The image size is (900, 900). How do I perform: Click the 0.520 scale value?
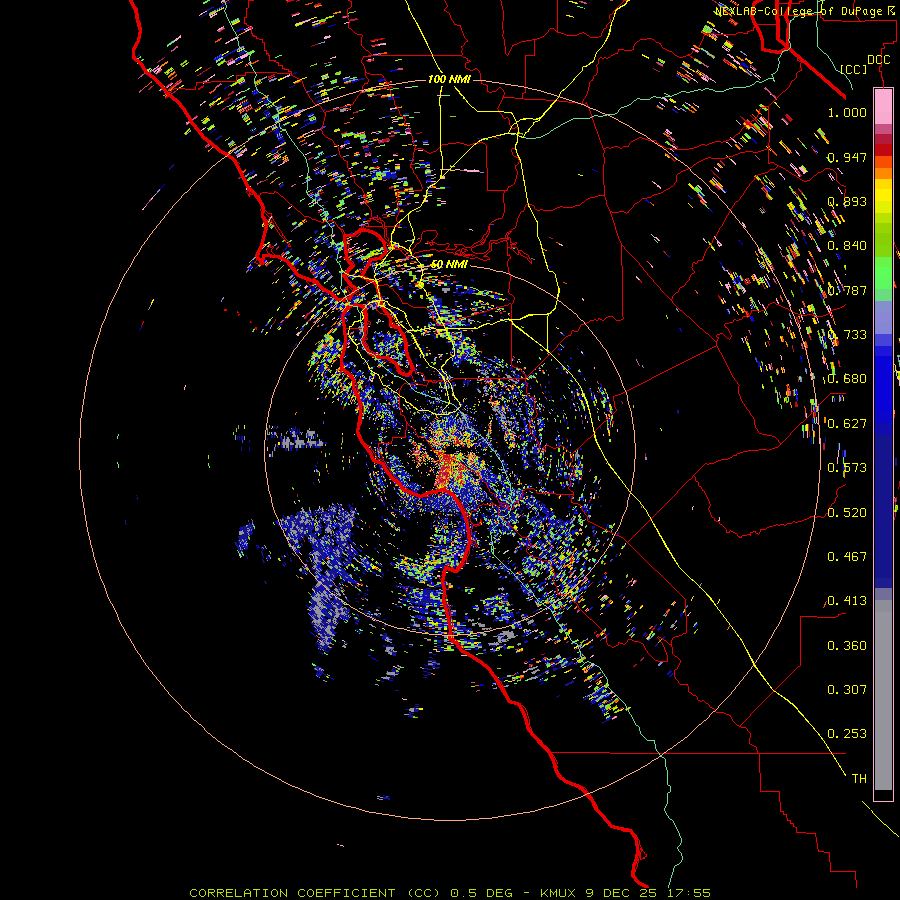pyautogui.click(x=847, y=513)
